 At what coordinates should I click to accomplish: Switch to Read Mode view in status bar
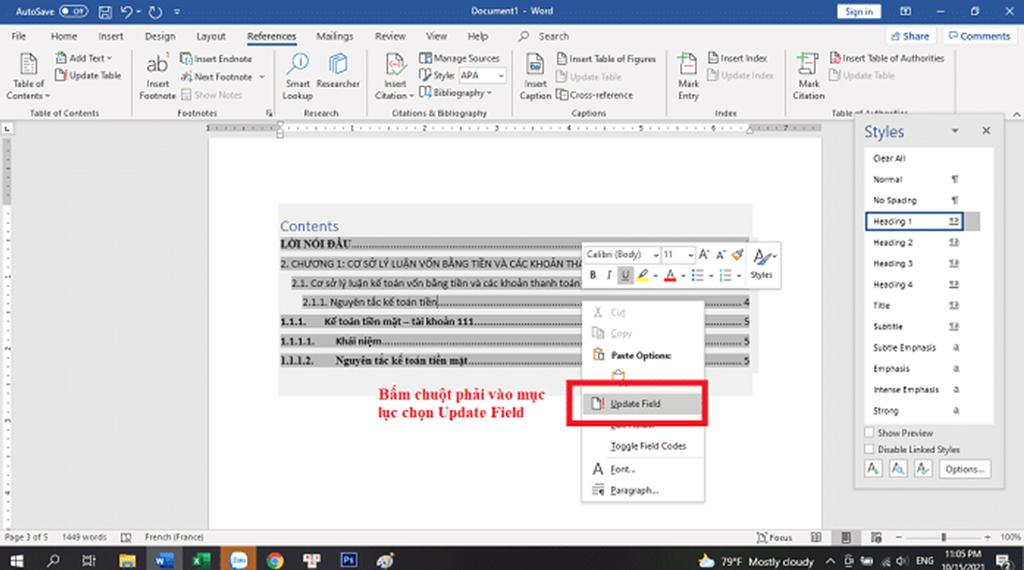[816, 537]
